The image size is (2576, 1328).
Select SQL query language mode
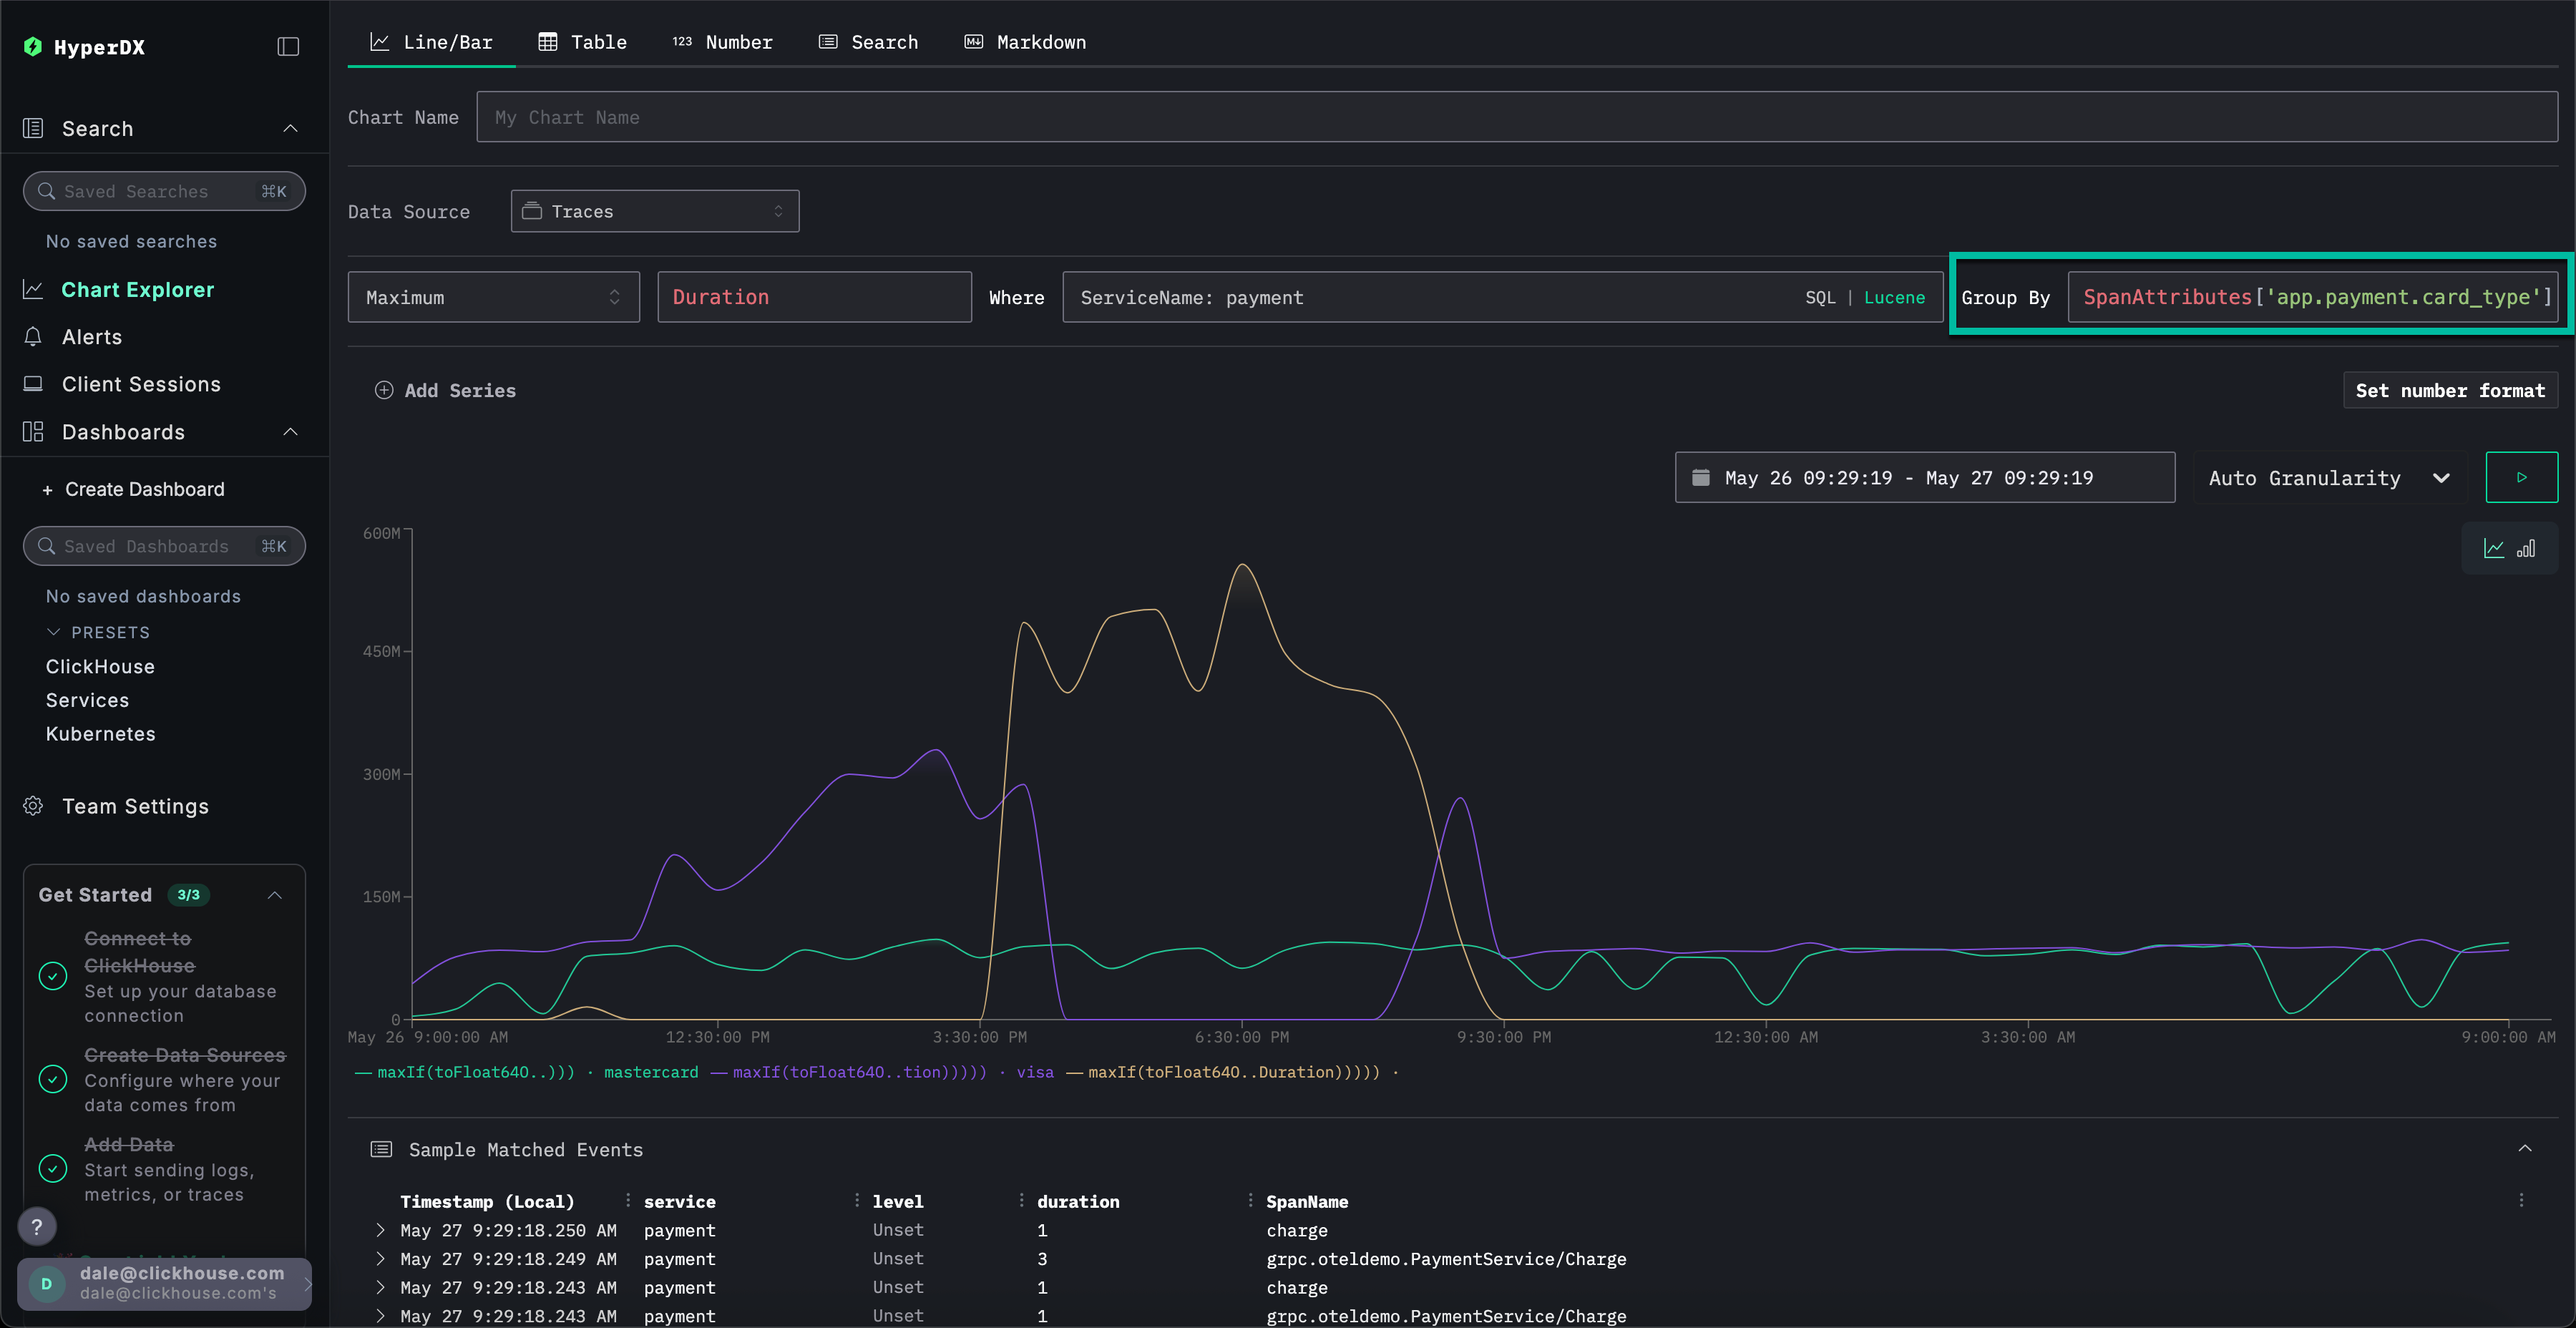point(1820,298)
